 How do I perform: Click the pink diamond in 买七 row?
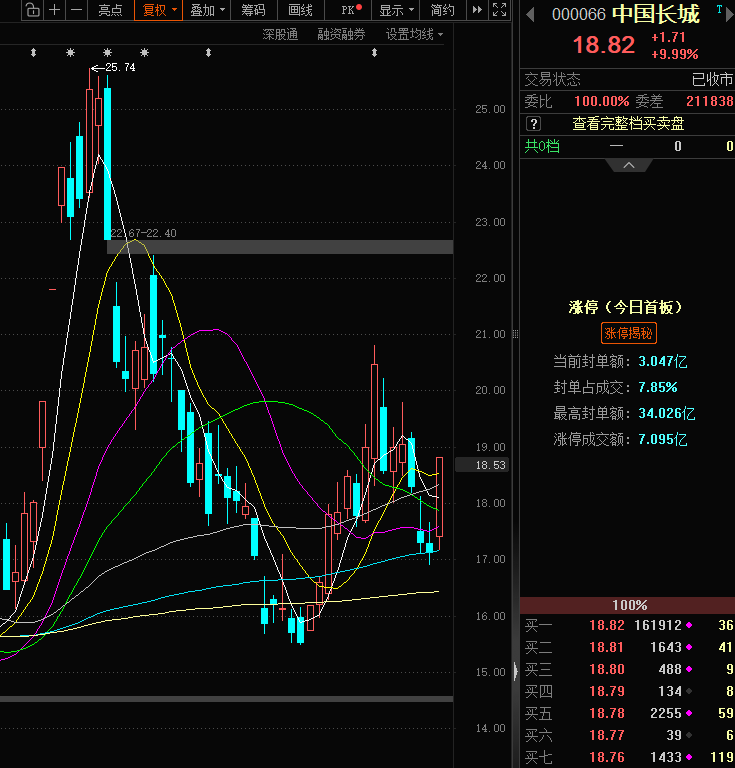[689, 757]
